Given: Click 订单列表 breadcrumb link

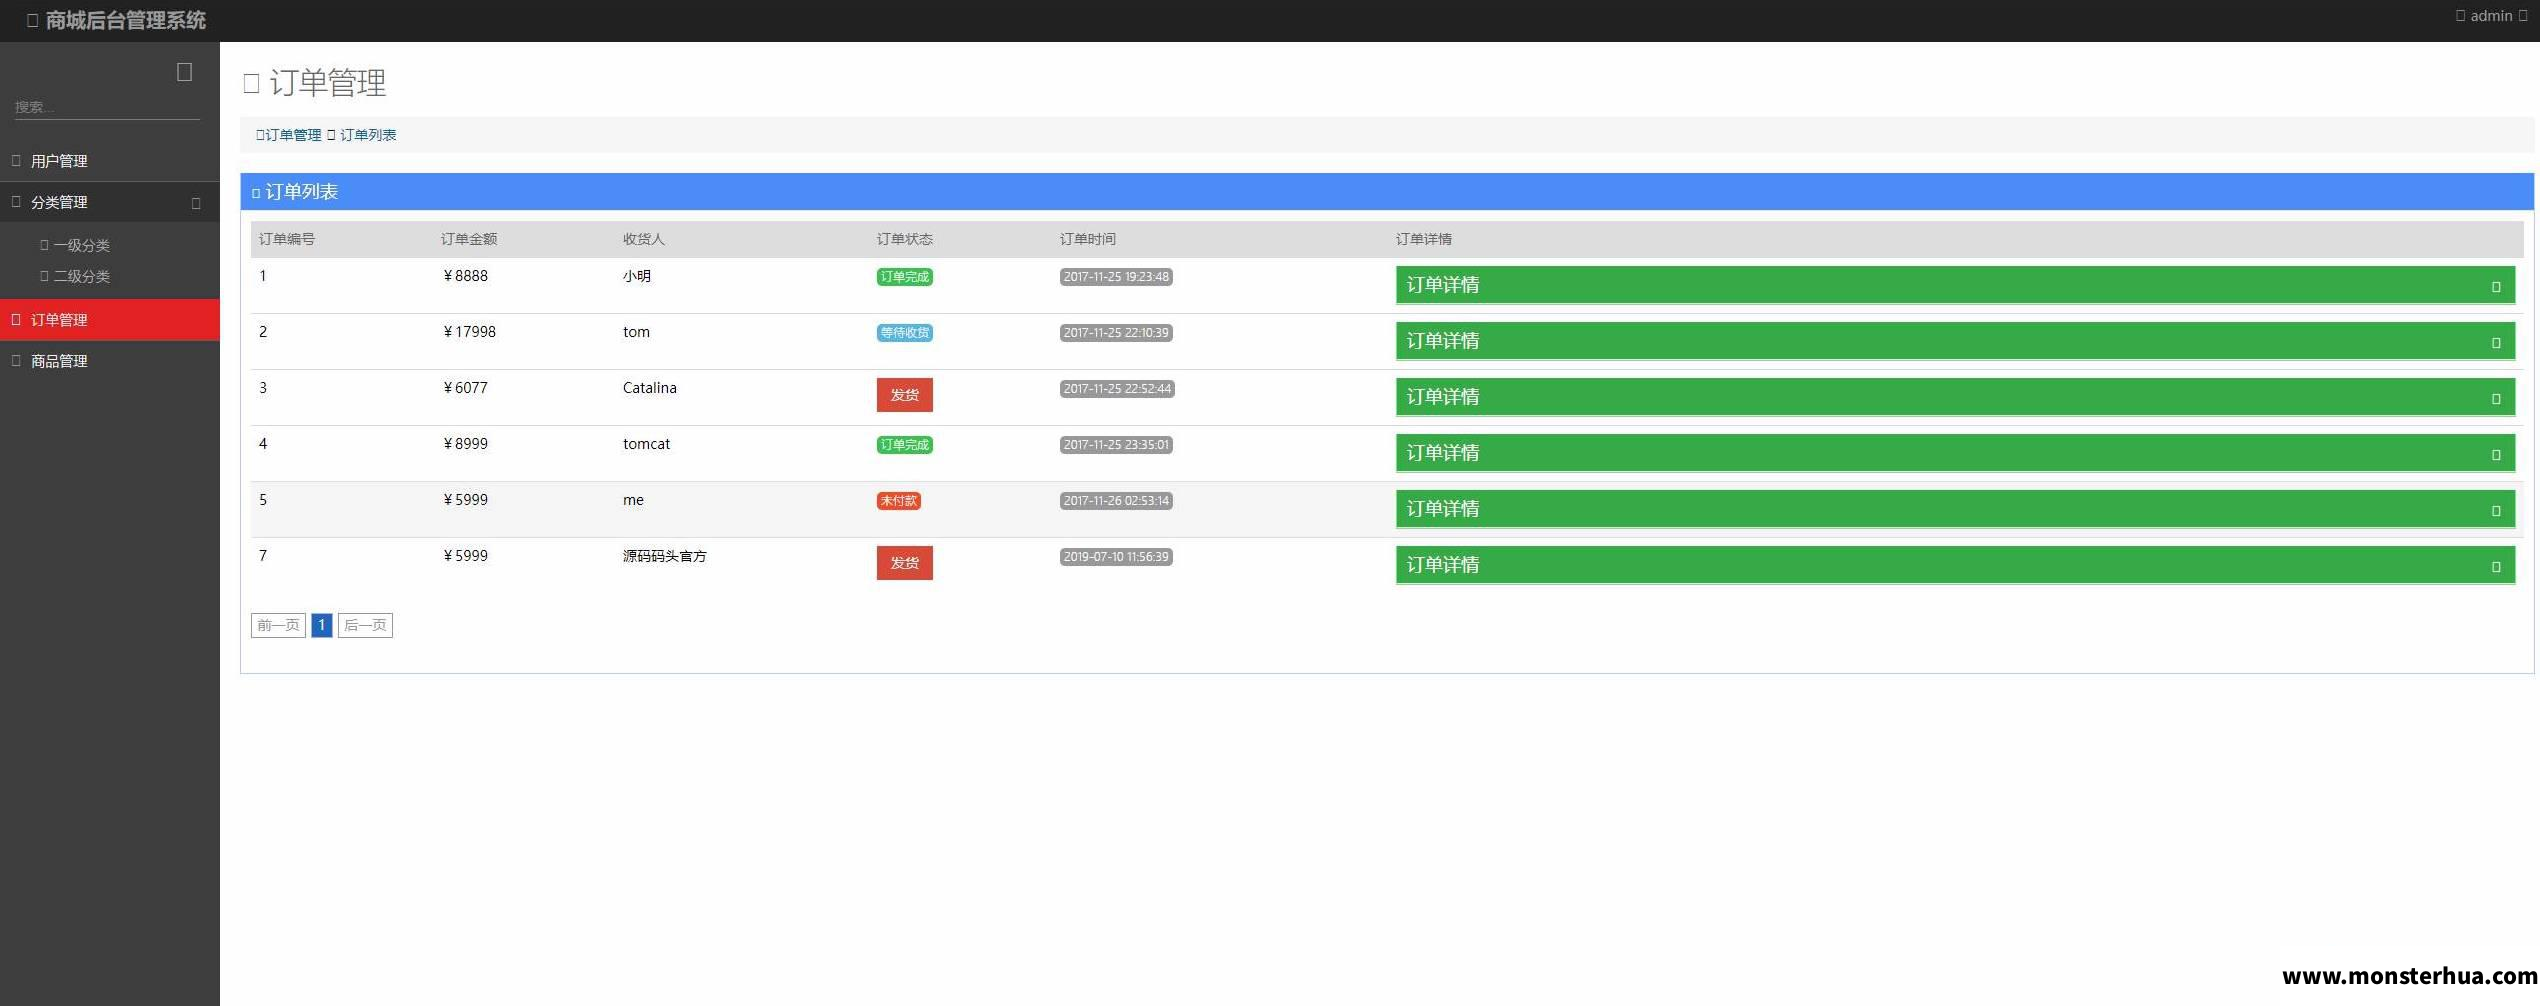Looking at the screenshot, I should [x=368, y=135].
